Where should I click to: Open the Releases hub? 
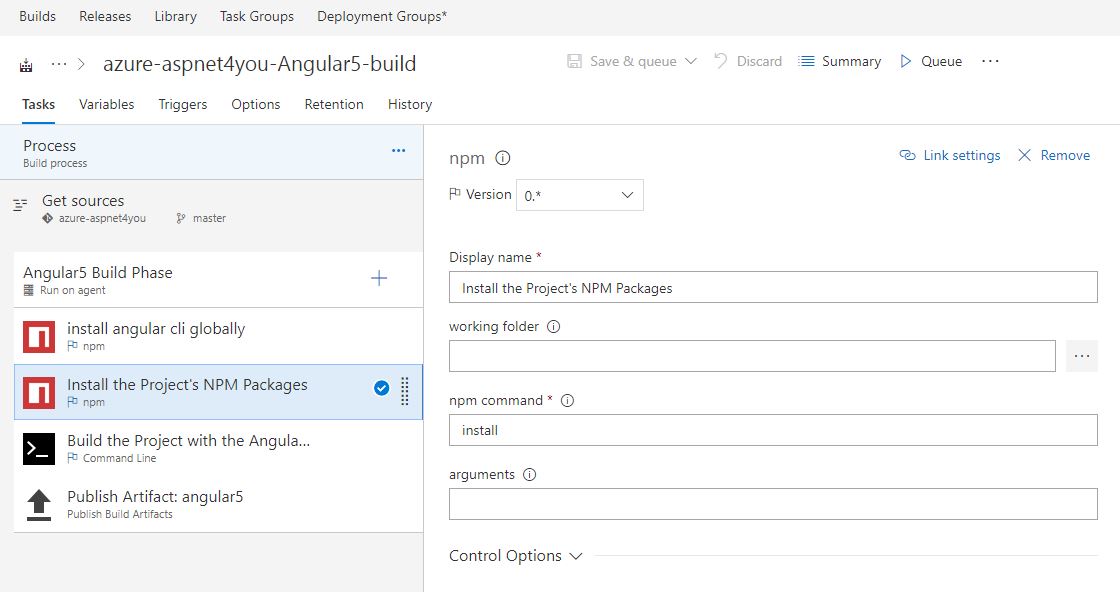(x=105, y=16)
